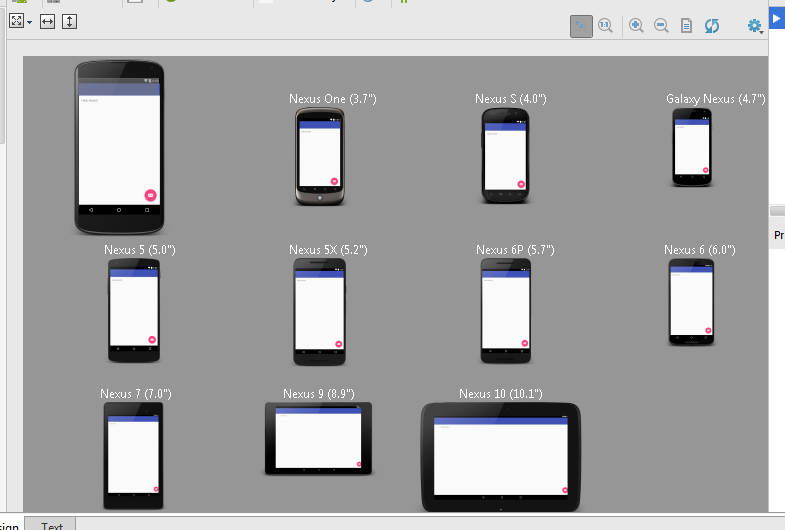Click the refresh preview icon

coord(712,26)
